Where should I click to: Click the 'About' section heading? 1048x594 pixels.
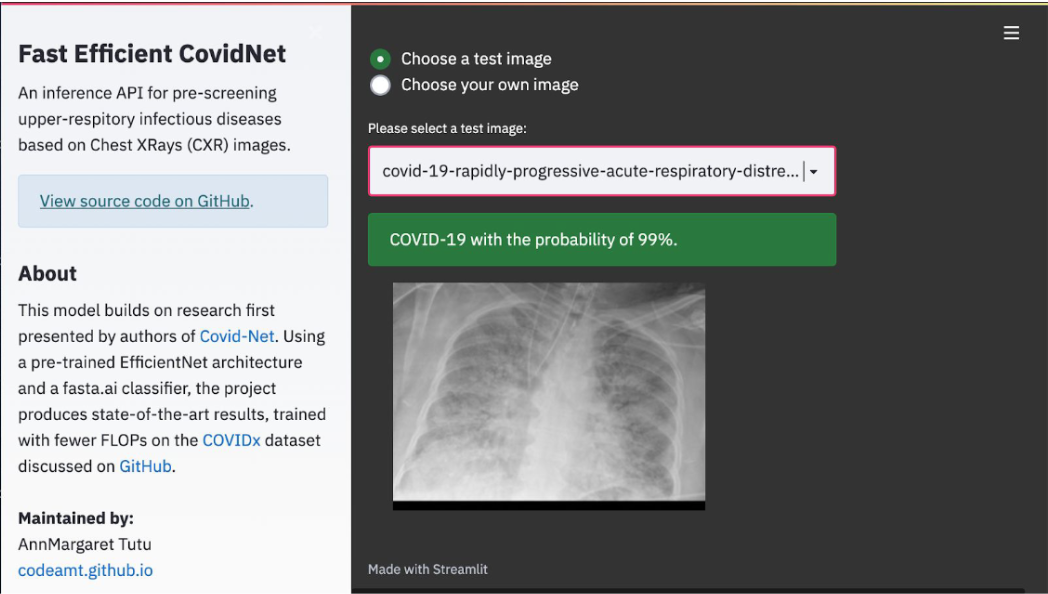[47, 273]
